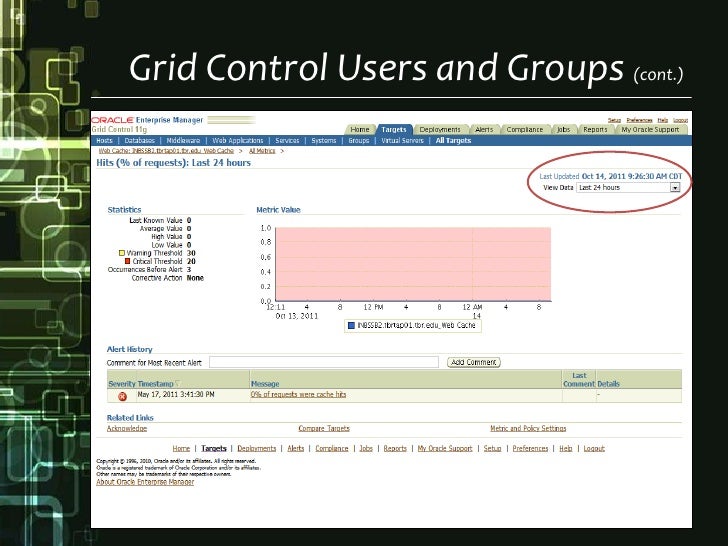Switch to the Targets tab

pyautogui.click(x=394, y=130)
